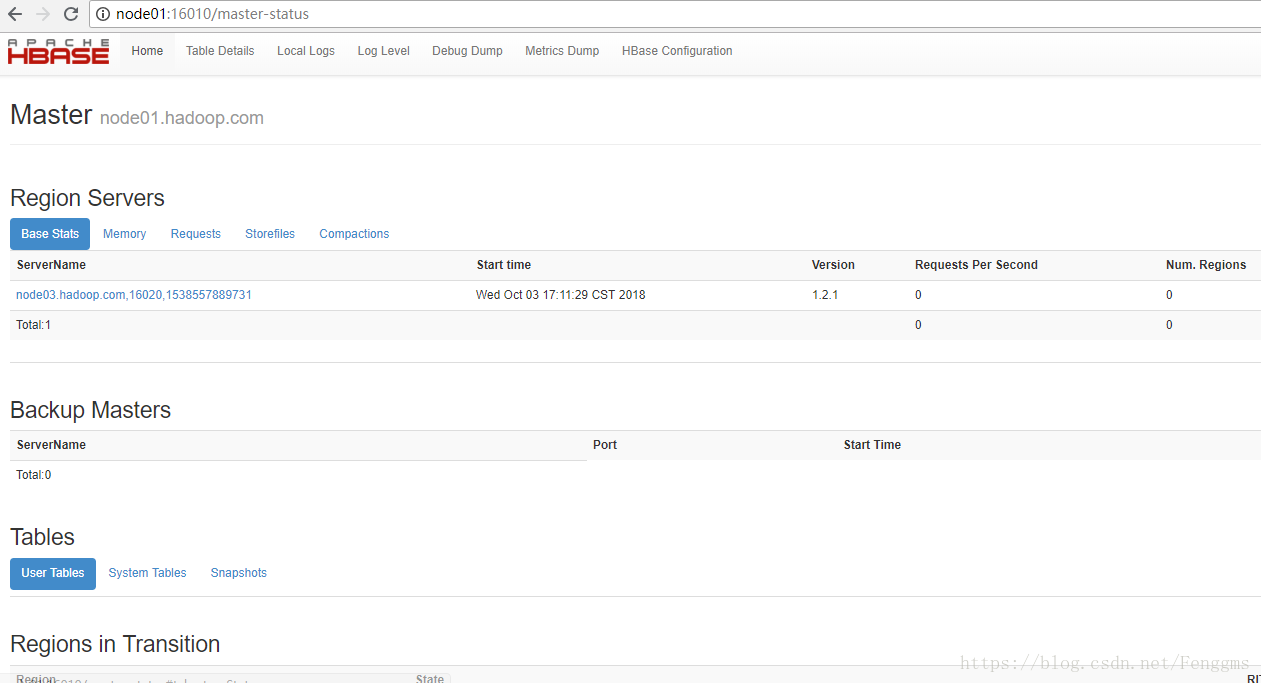Viewport: 1261px width, 683px height.
Task: Click the Total:0 backup masters text
Action: tap(33, 475)
